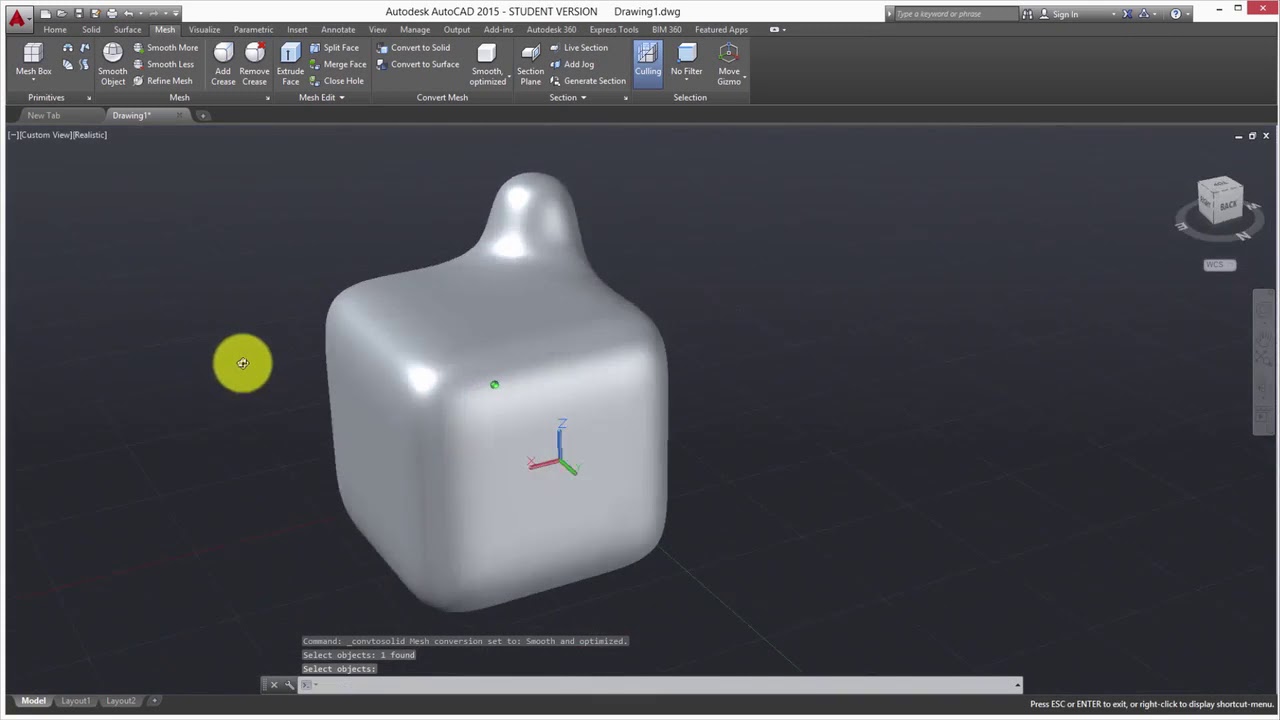
Task: Click the Split Face tool
Action: coord(334,48)
